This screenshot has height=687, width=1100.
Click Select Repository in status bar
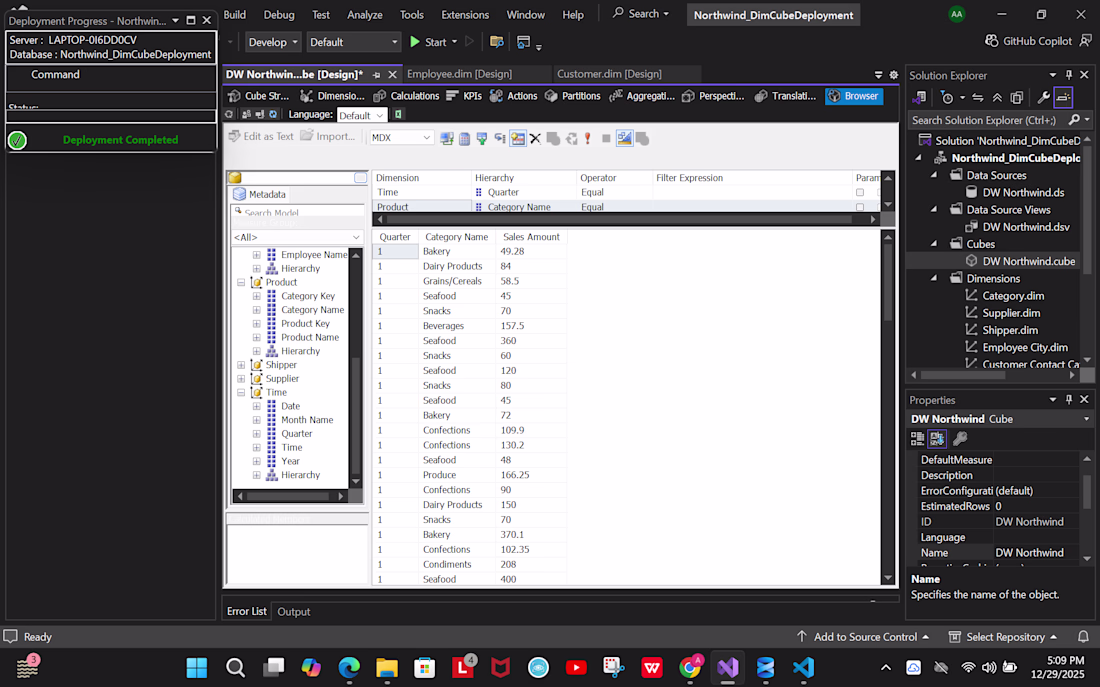pyautogui.click(x=1002, y=636)
